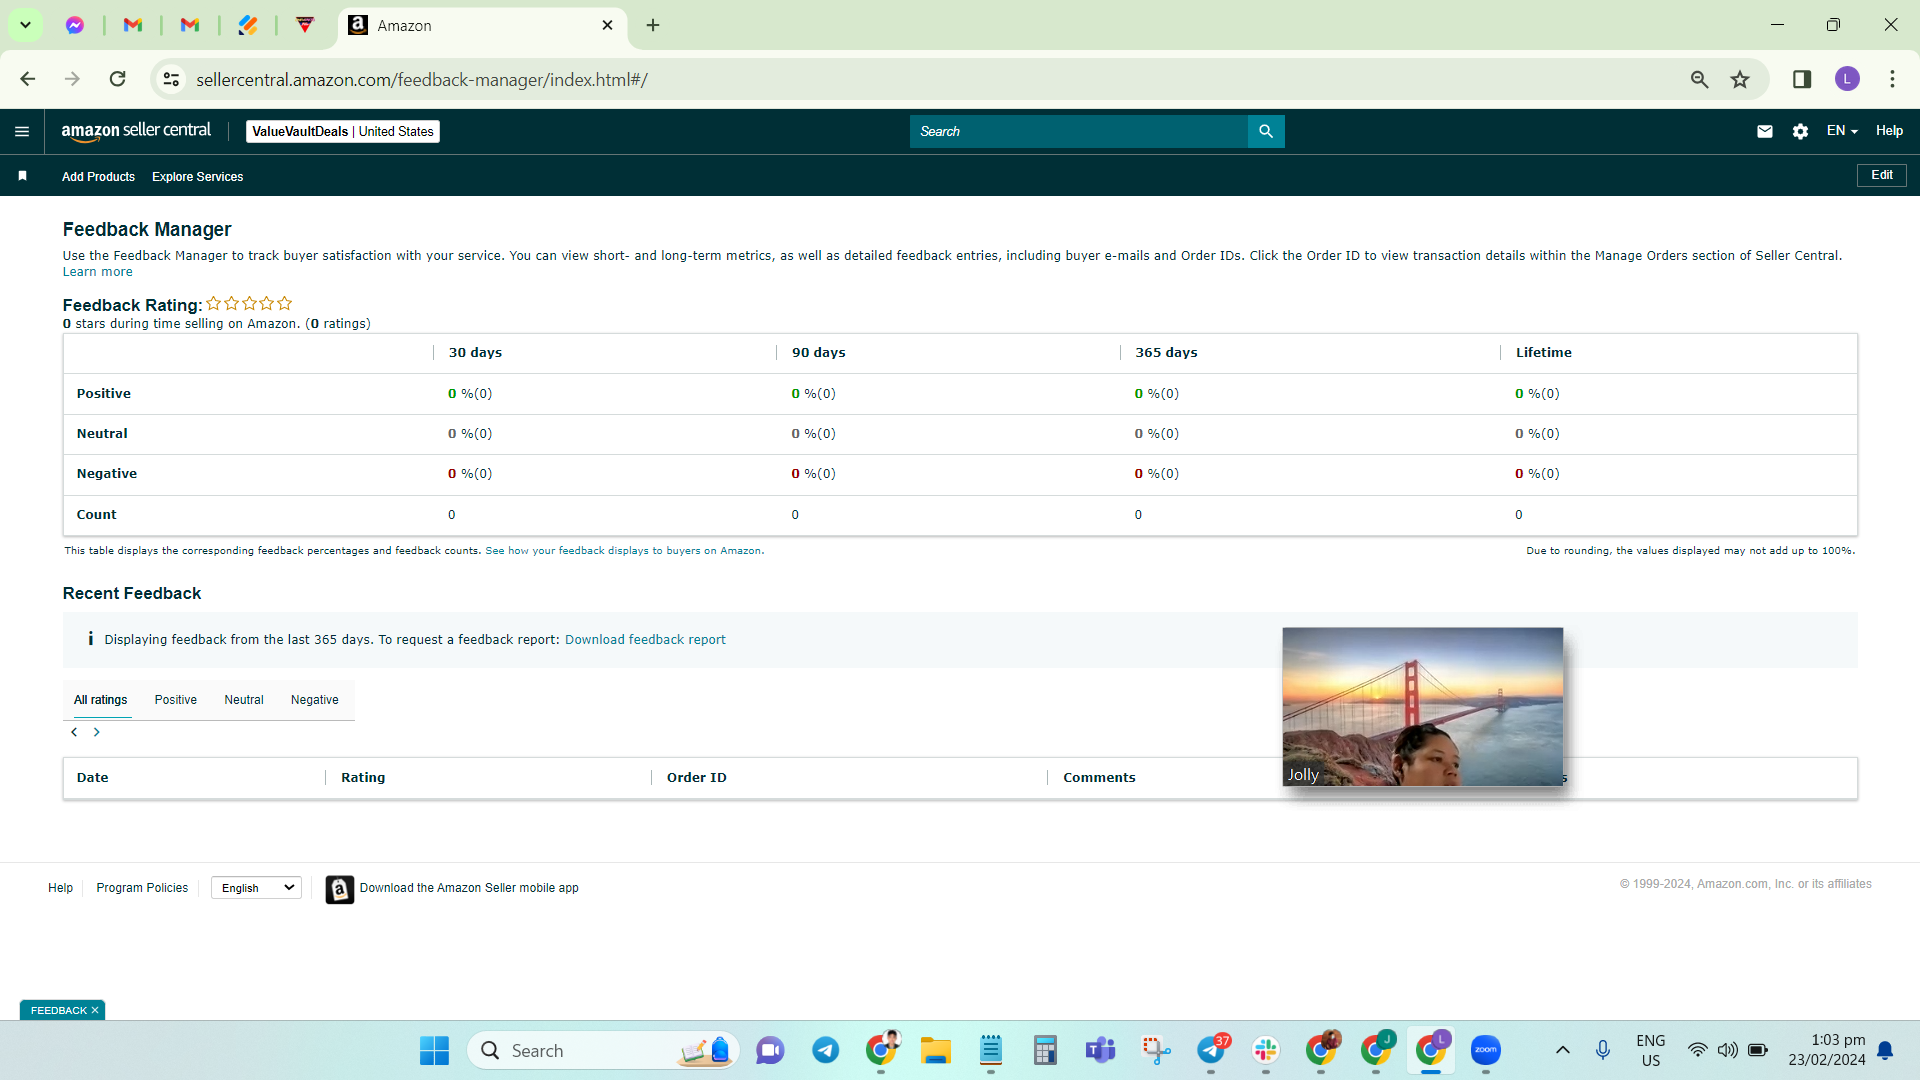Image resolution: width=1920 pixels, height=1080 pixels.
Task: Click the Jolly video thumbnail
Action: pos(1423,707)
